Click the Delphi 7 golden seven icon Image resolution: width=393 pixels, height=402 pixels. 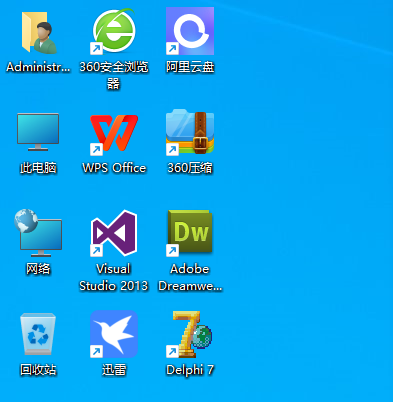coord(190,334)
